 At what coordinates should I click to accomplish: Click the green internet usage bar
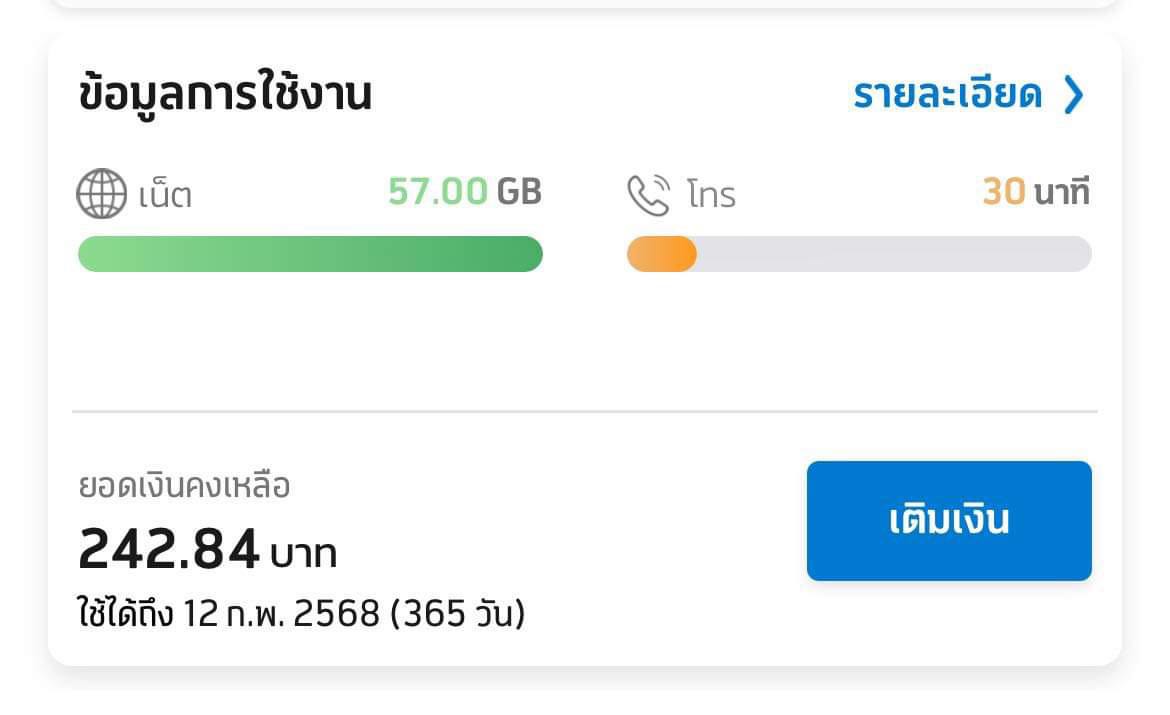pos(310,254)
